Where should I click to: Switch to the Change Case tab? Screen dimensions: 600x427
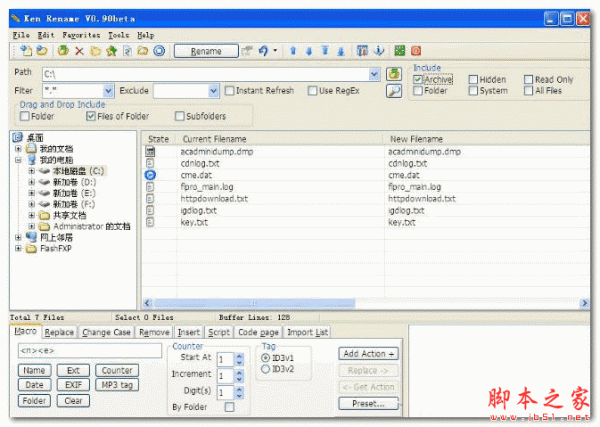[x=106, y=332]
